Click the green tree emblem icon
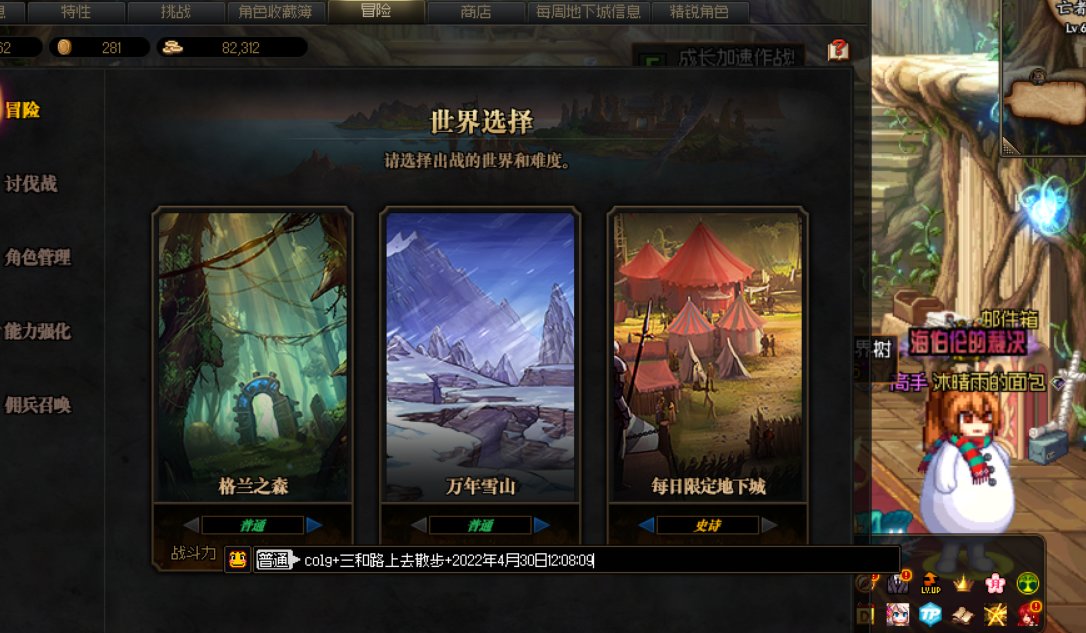1086x633 pixels. [x=1027, y=583]
